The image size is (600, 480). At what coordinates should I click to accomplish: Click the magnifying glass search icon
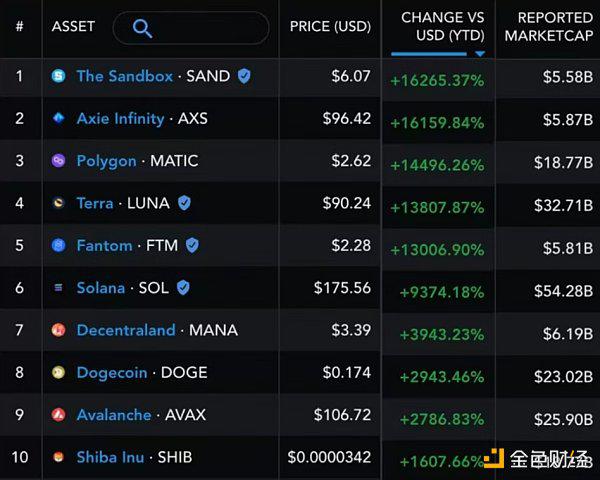coord(142,28)
